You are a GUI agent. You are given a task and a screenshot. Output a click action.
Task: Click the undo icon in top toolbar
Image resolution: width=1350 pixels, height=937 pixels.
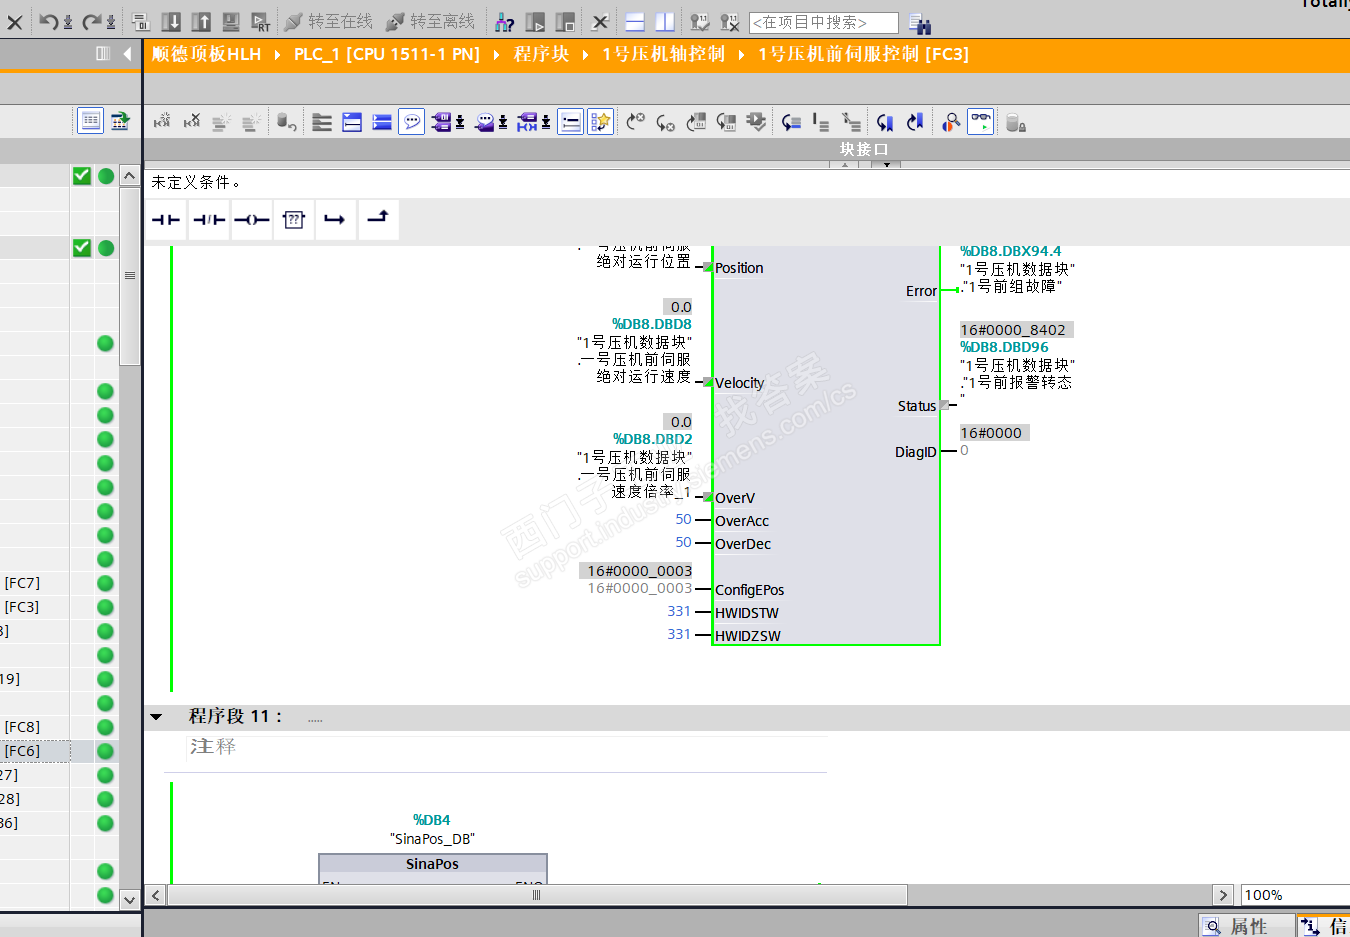point(48,21)
